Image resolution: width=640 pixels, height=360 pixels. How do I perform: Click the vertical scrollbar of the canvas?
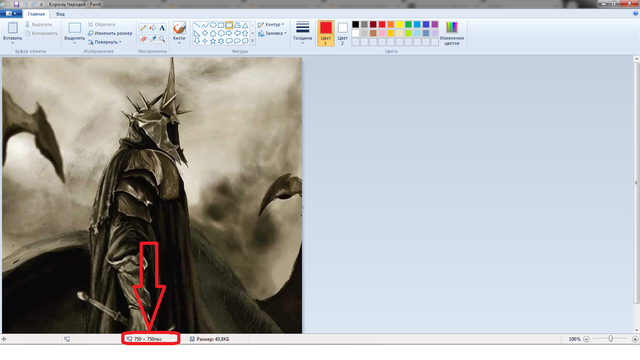pos(636,182)
